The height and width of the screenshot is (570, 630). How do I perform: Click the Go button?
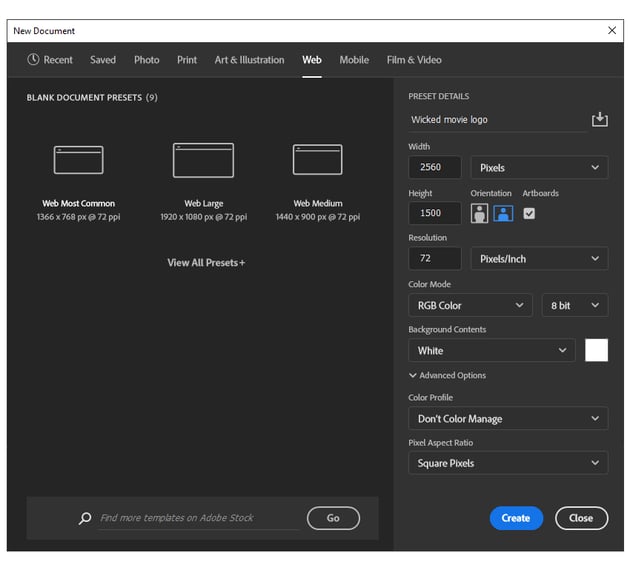(333, 518)
